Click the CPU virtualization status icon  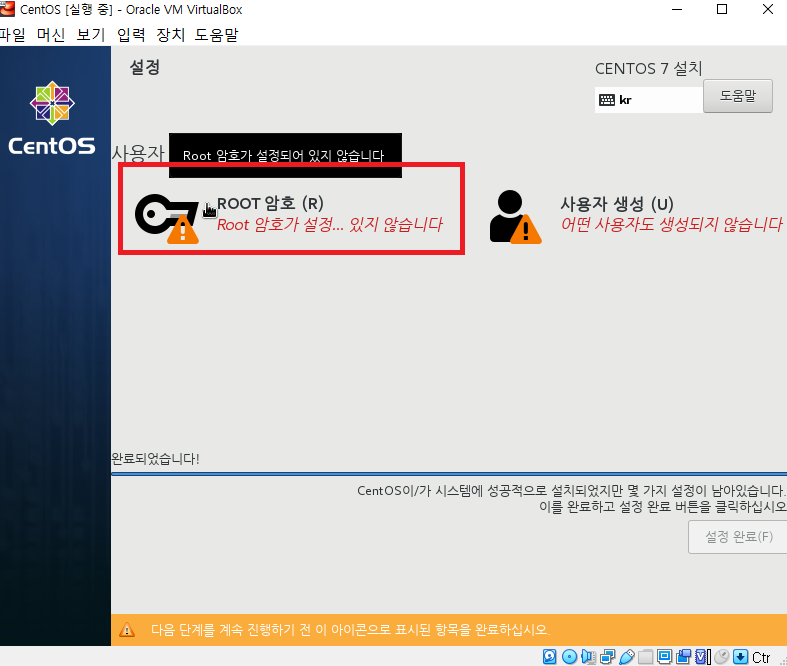coord(703,656)
